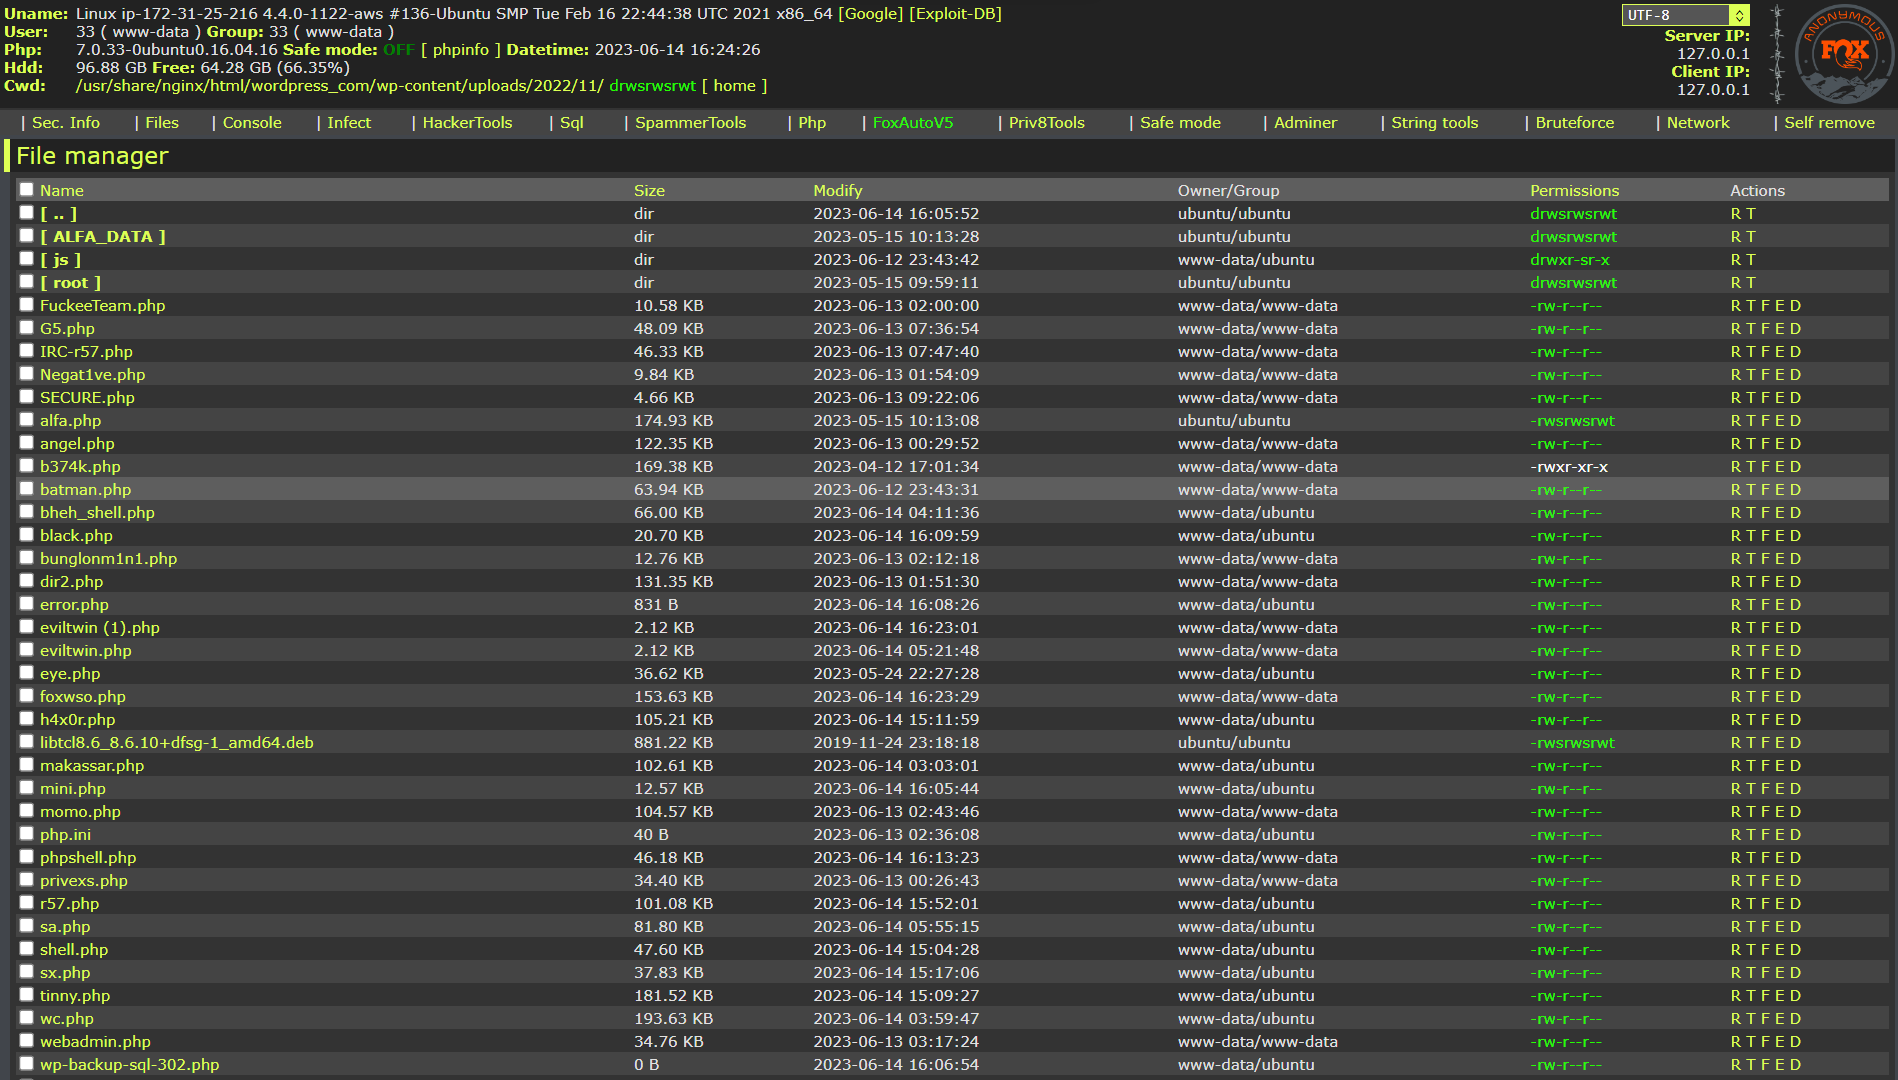Click the T action for angel.php

(1751, 444)
